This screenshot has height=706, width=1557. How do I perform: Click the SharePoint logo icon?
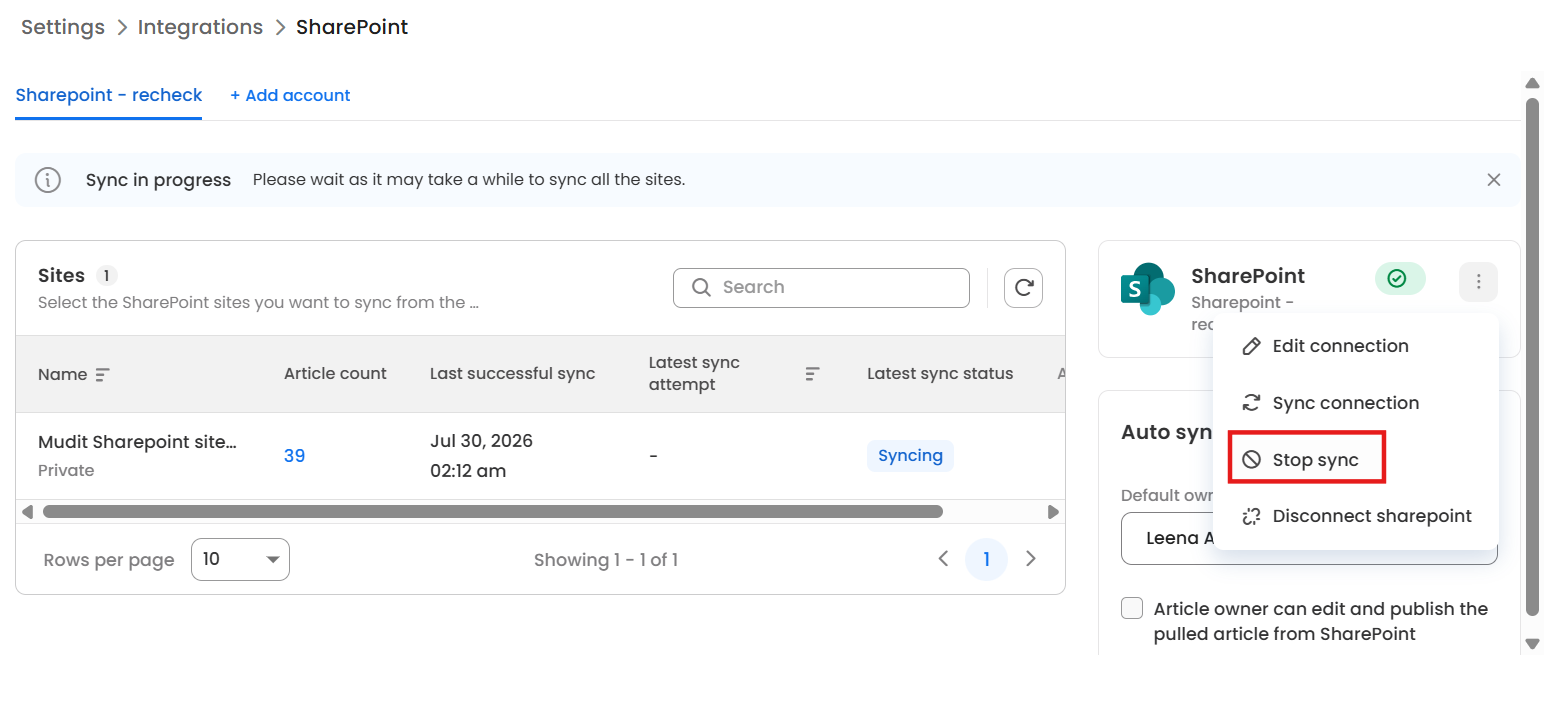1147,289
